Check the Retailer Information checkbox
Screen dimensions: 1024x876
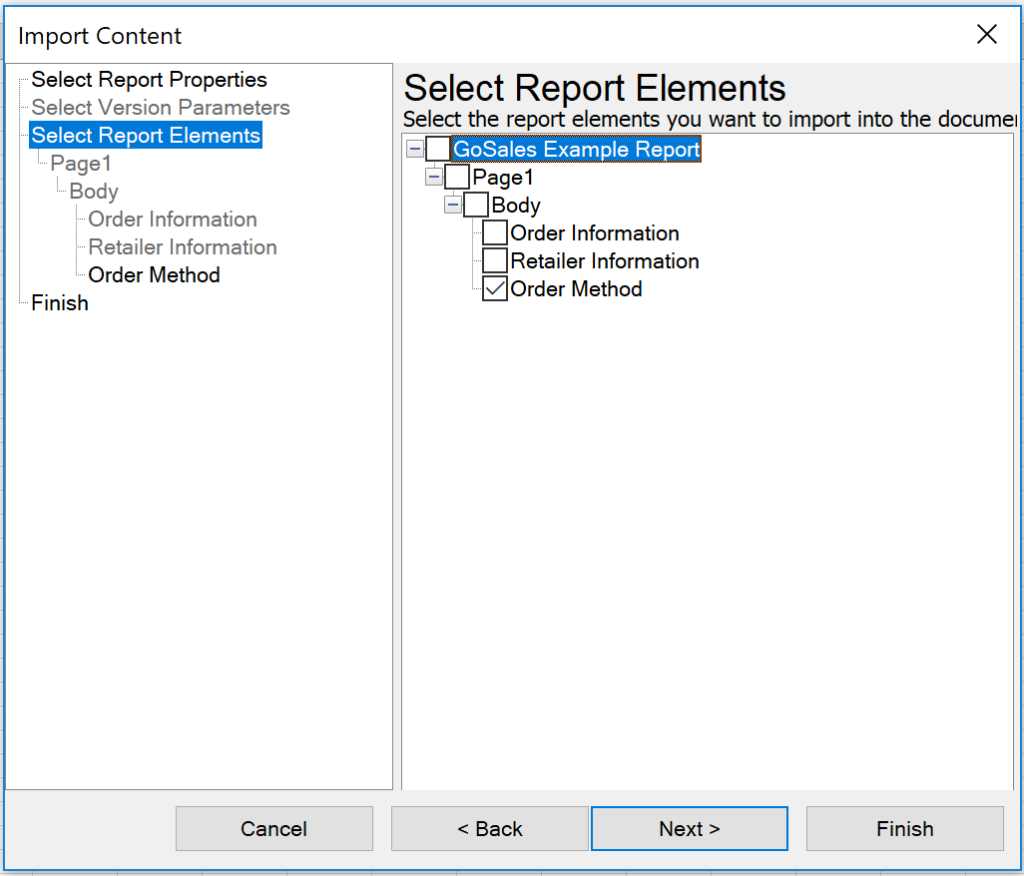pos(493,260)
